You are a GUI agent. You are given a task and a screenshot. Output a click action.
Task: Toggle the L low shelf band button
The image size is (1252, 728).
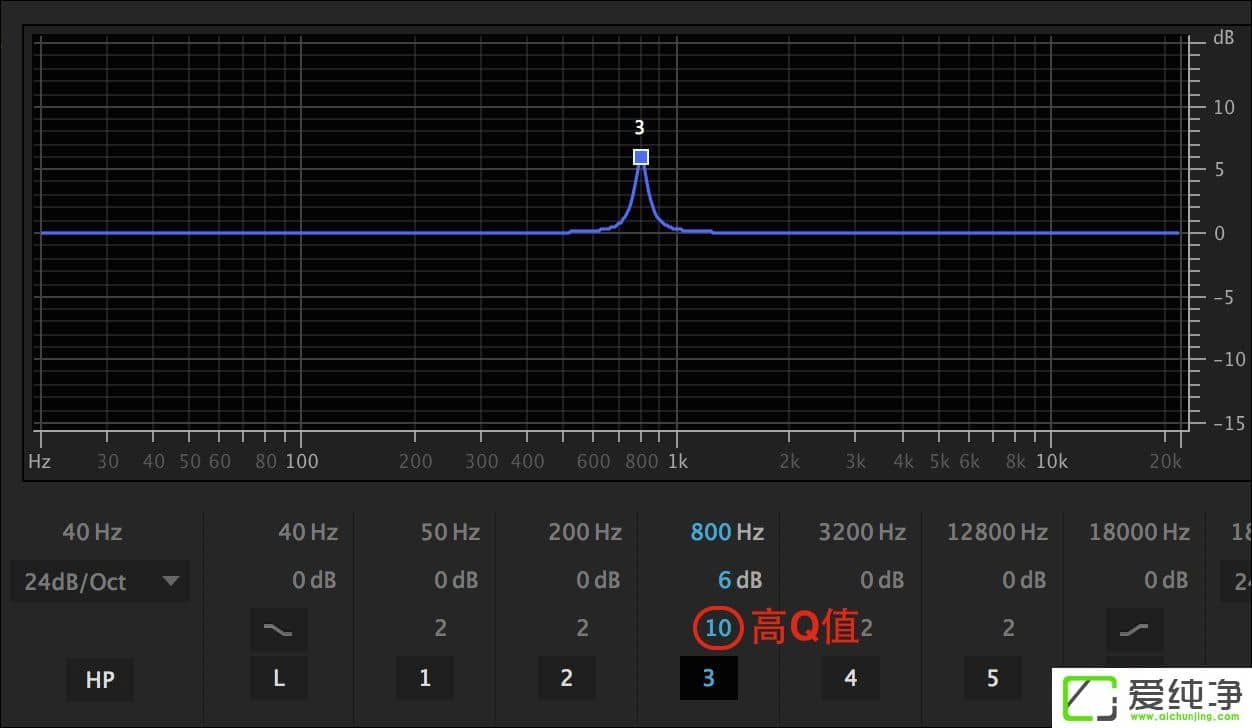279,678
